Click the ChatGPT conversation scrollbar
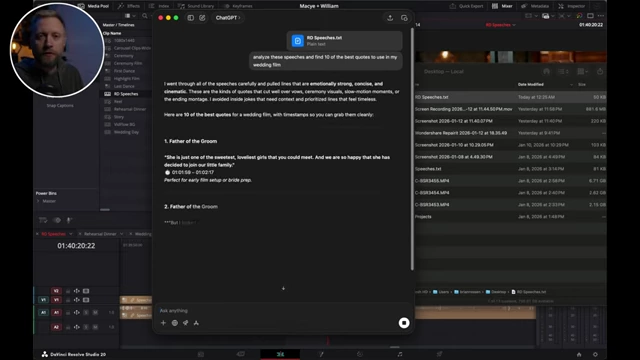 [412, 149]
